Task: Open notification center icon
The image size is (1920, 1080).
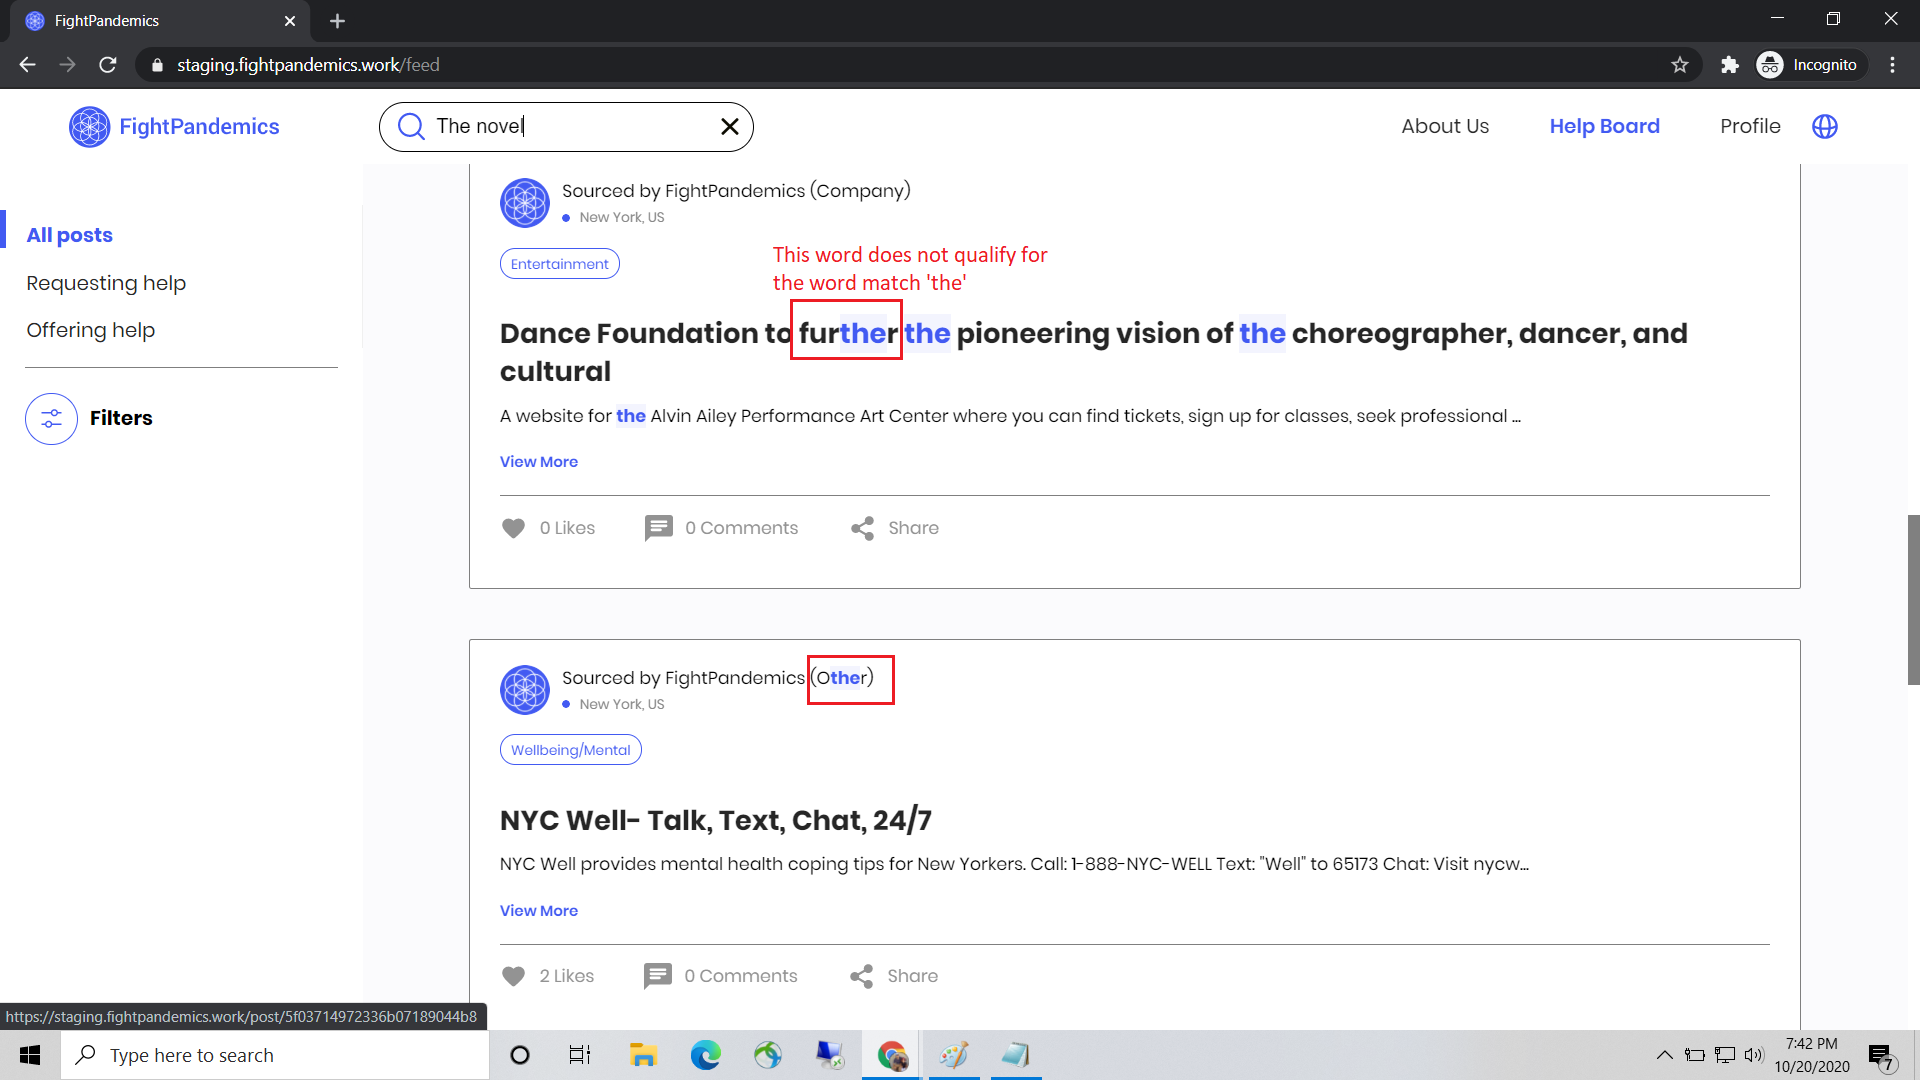Action: tap(1882, 1056)
